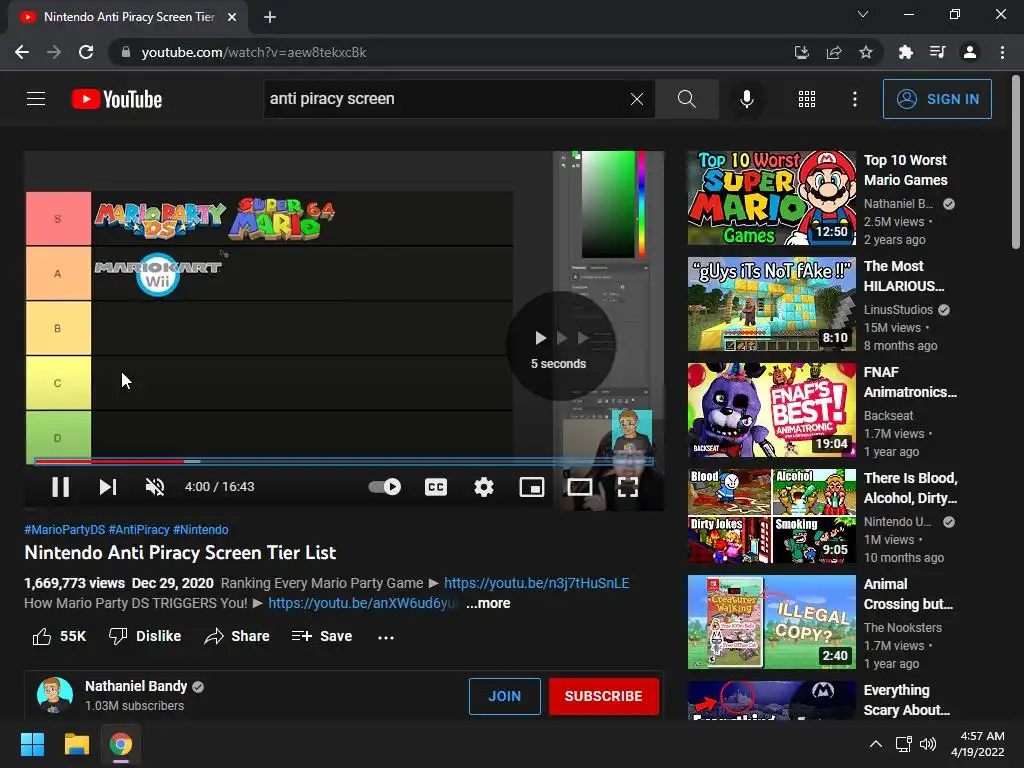Like the video with thumbs up
Image resolution: width=1024 pixels, height=768 pixels.
click(x=59, y=636)
